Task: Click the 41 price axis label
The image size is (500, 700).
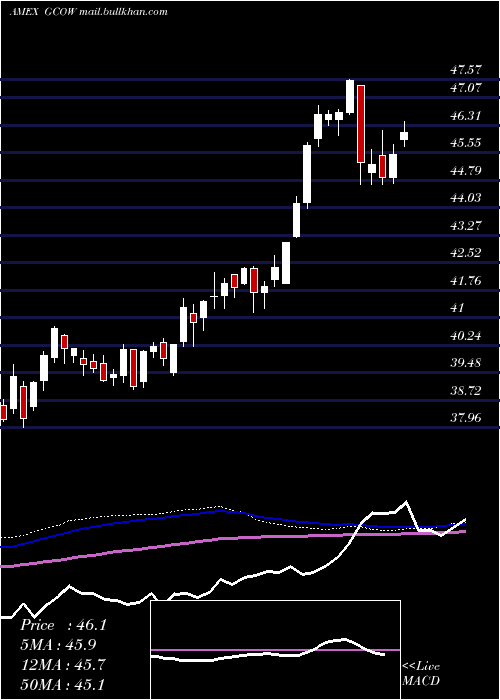Action: click(457, 308)
